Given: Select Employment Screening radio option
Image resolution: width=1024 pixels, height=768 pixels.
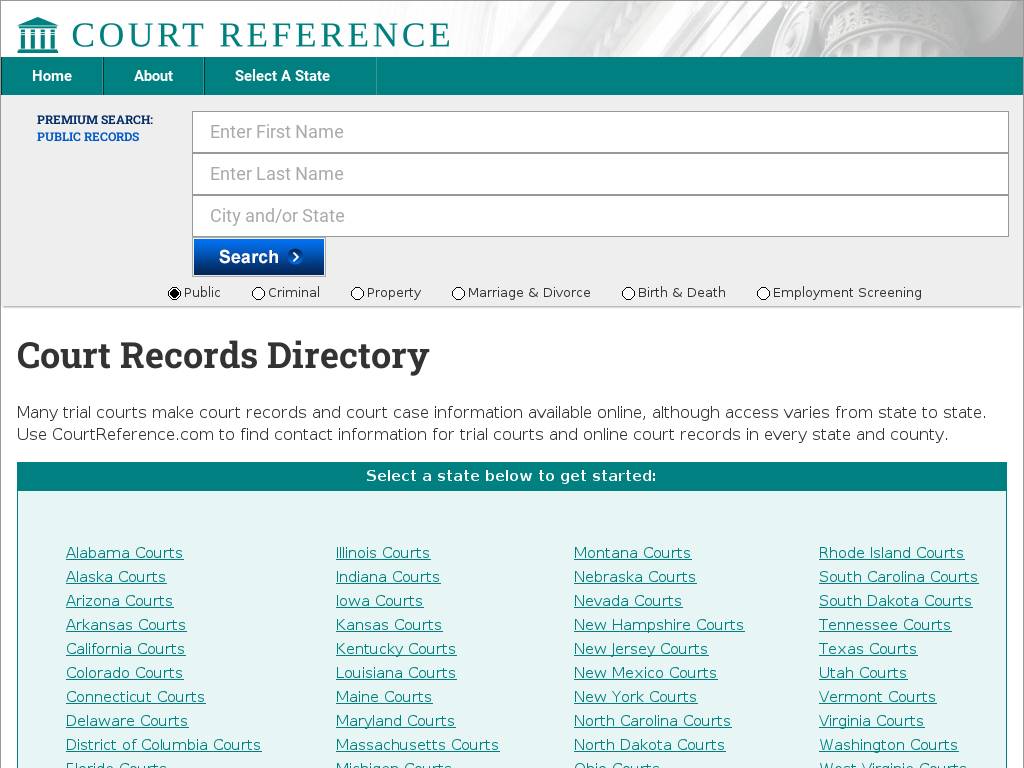Looking at the screenshot, I should (763, 293).
